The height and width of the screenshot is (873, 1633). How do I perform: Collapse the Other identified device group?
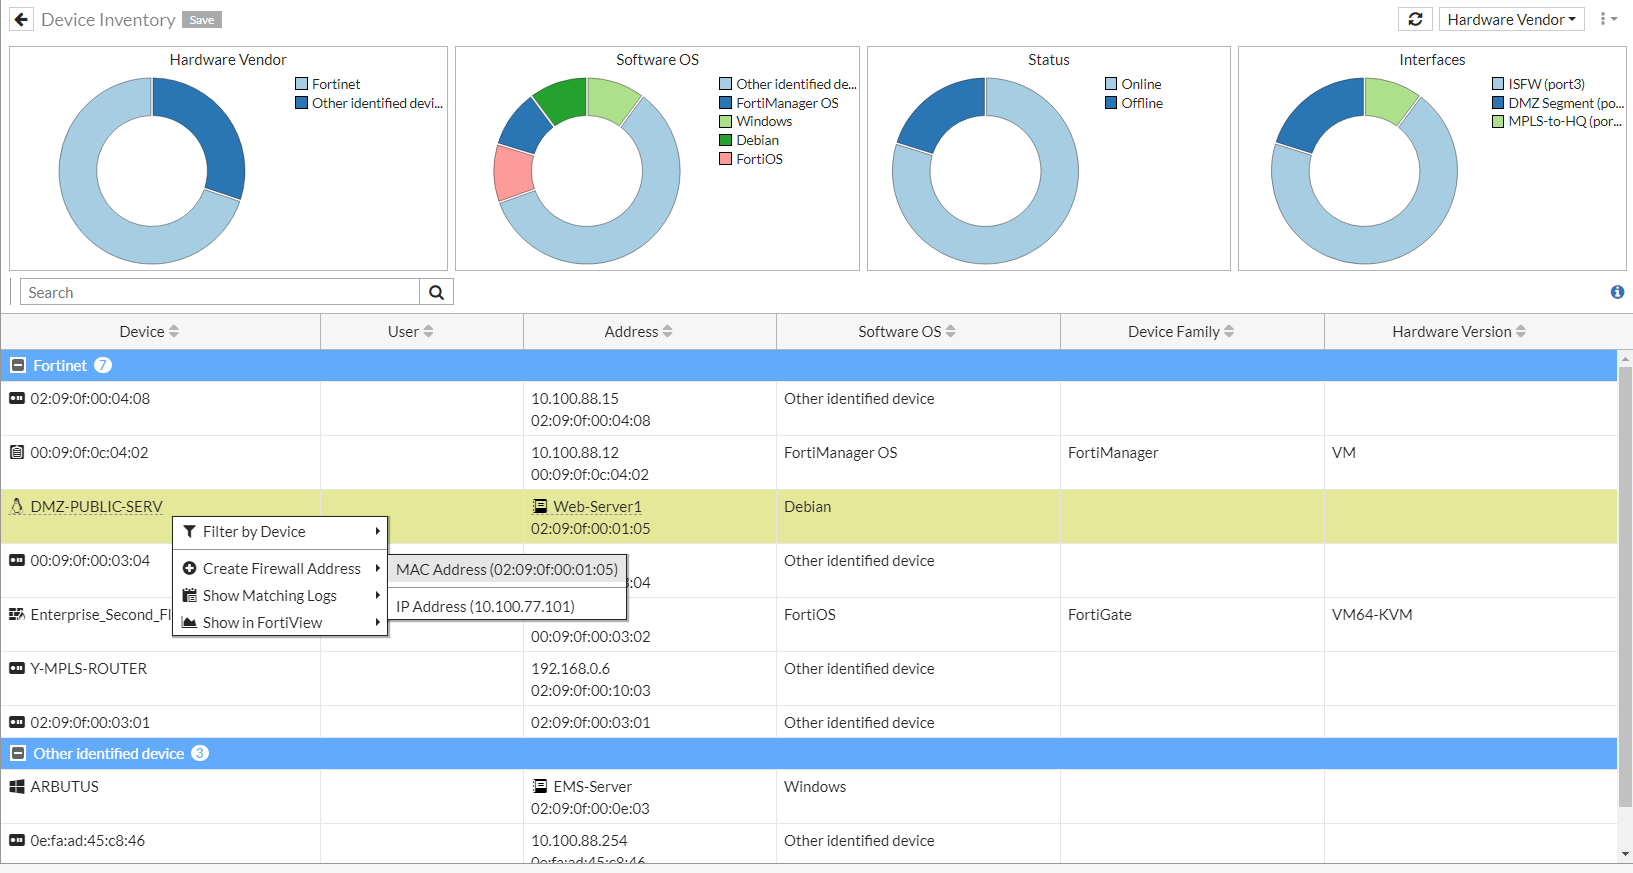(18, 753)
